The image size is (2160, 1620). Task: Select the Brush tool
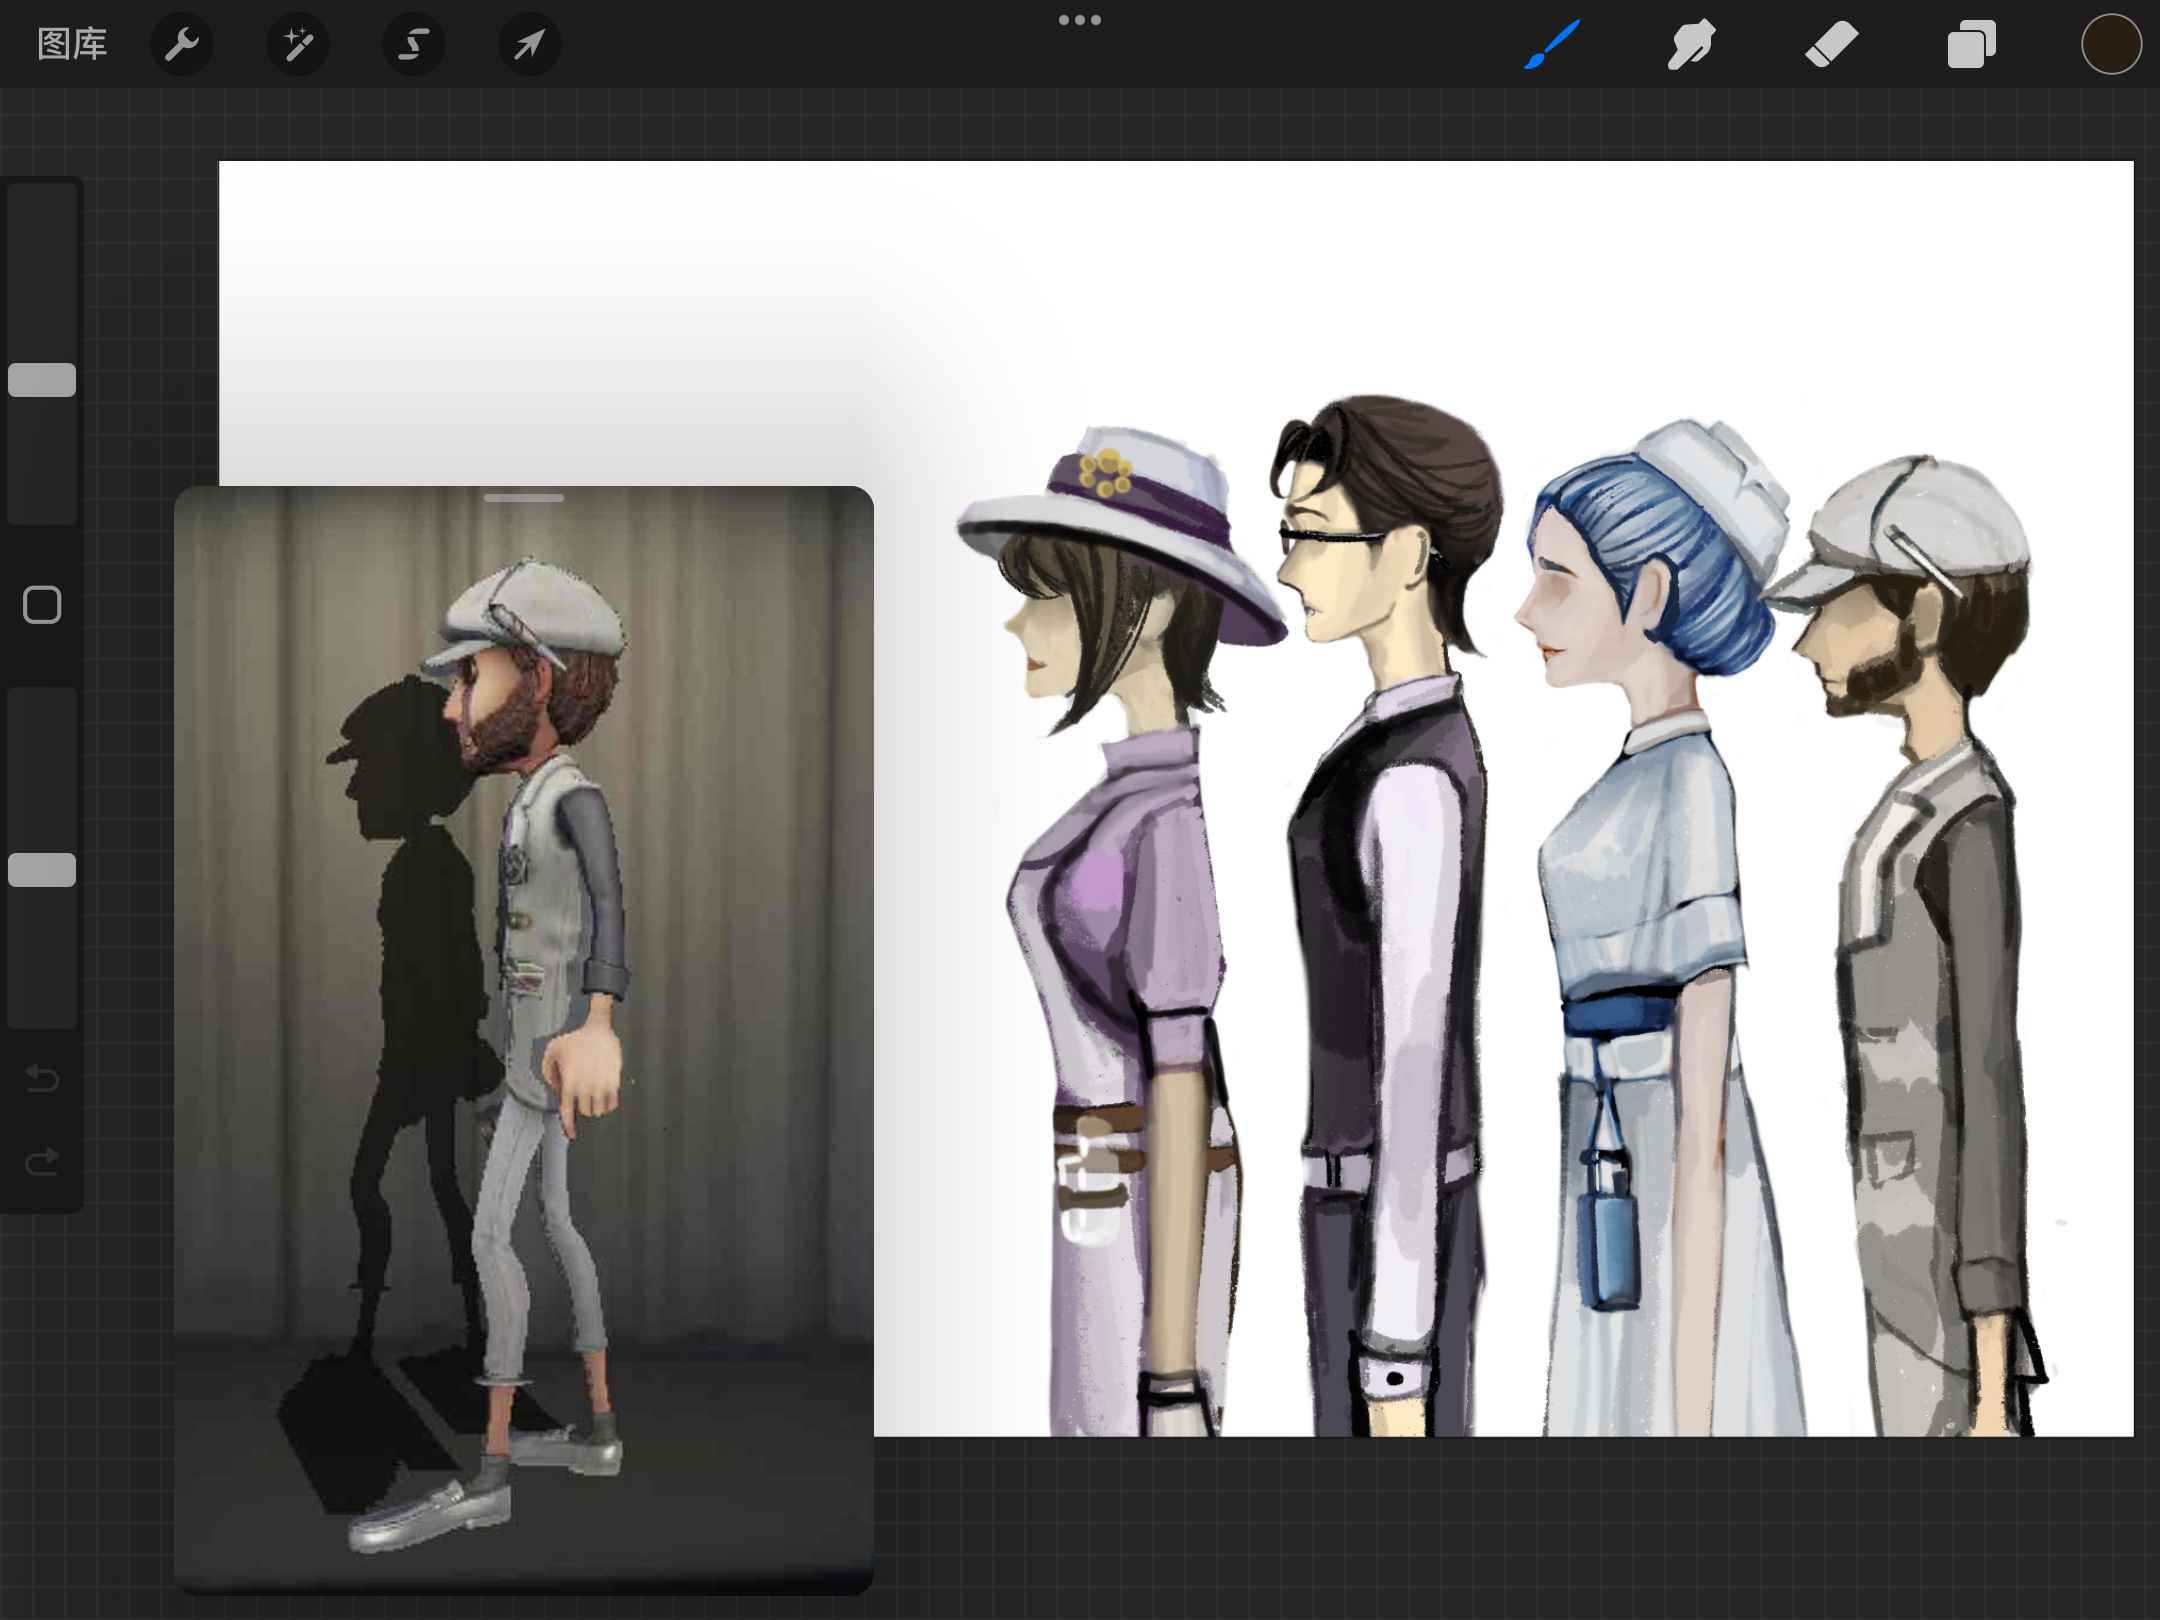(1552, 44)
